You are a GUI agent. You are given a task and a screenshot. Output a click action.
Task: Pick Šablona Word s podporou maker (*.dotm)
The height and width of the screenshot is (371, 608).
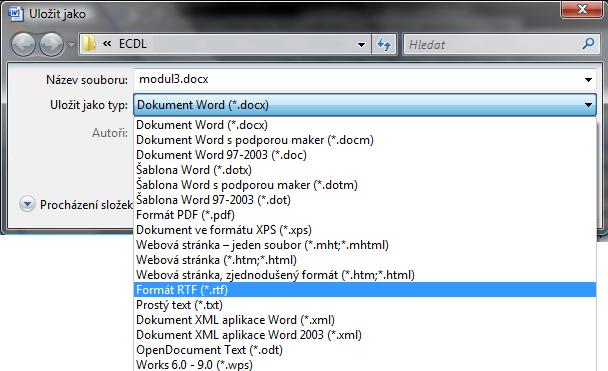[x=364, y=185]
